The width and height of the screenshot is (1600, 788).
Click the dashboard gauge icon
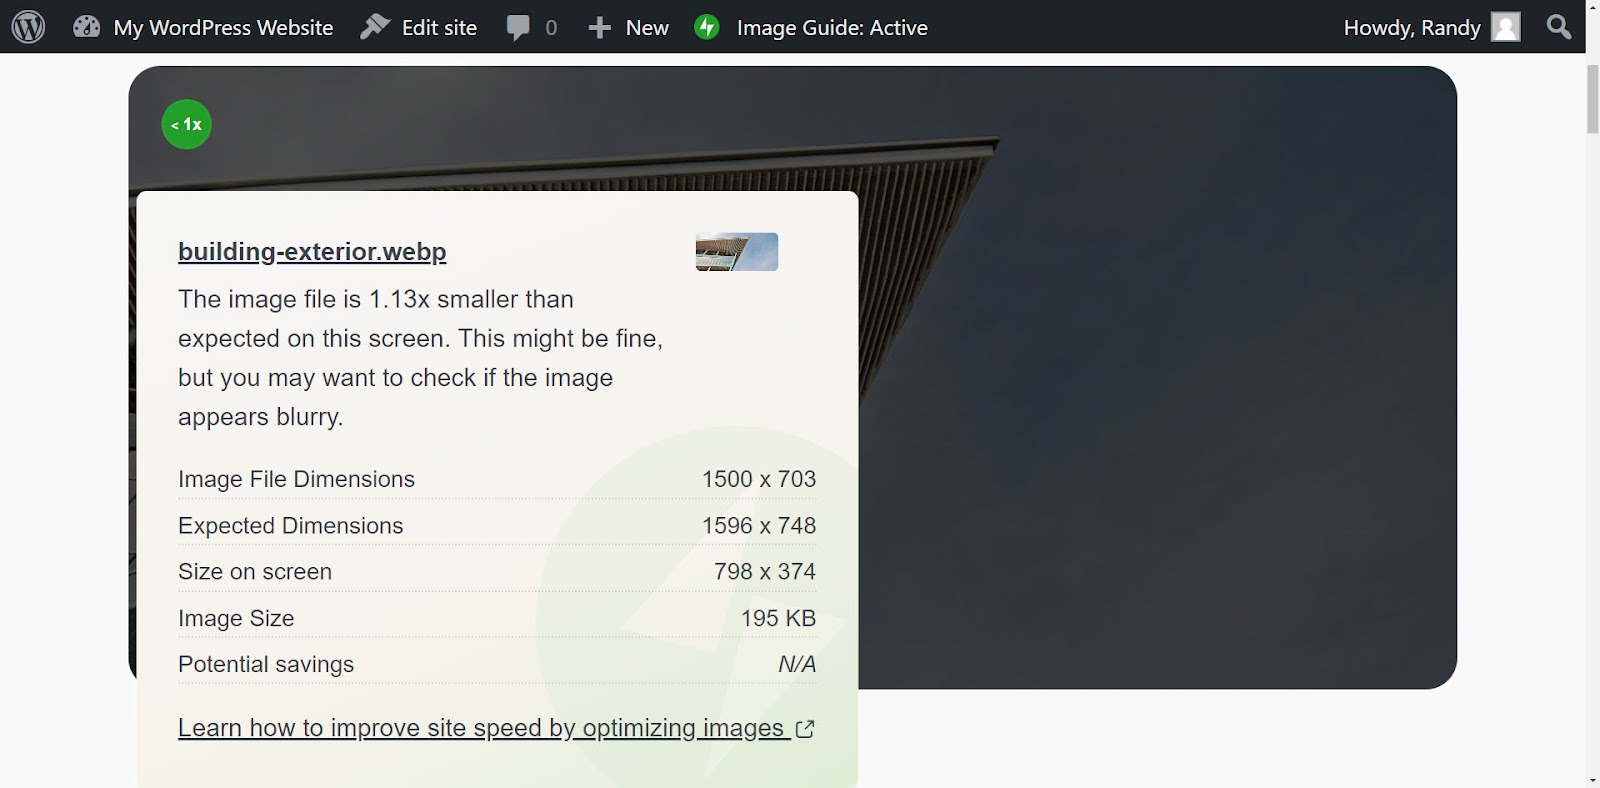[87, 27]
